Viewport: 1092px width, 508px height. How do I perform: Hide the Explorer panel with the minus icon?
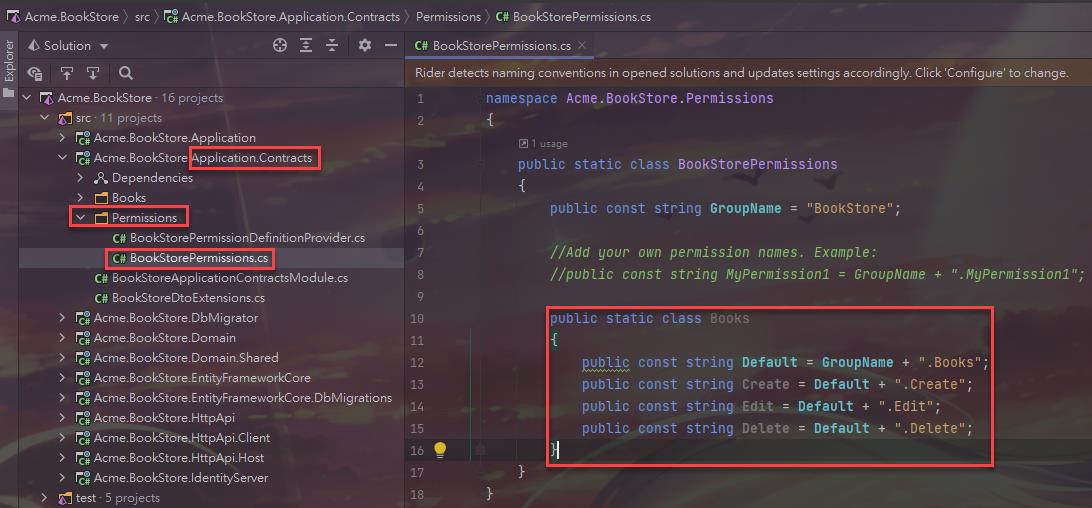coord(389,46)
